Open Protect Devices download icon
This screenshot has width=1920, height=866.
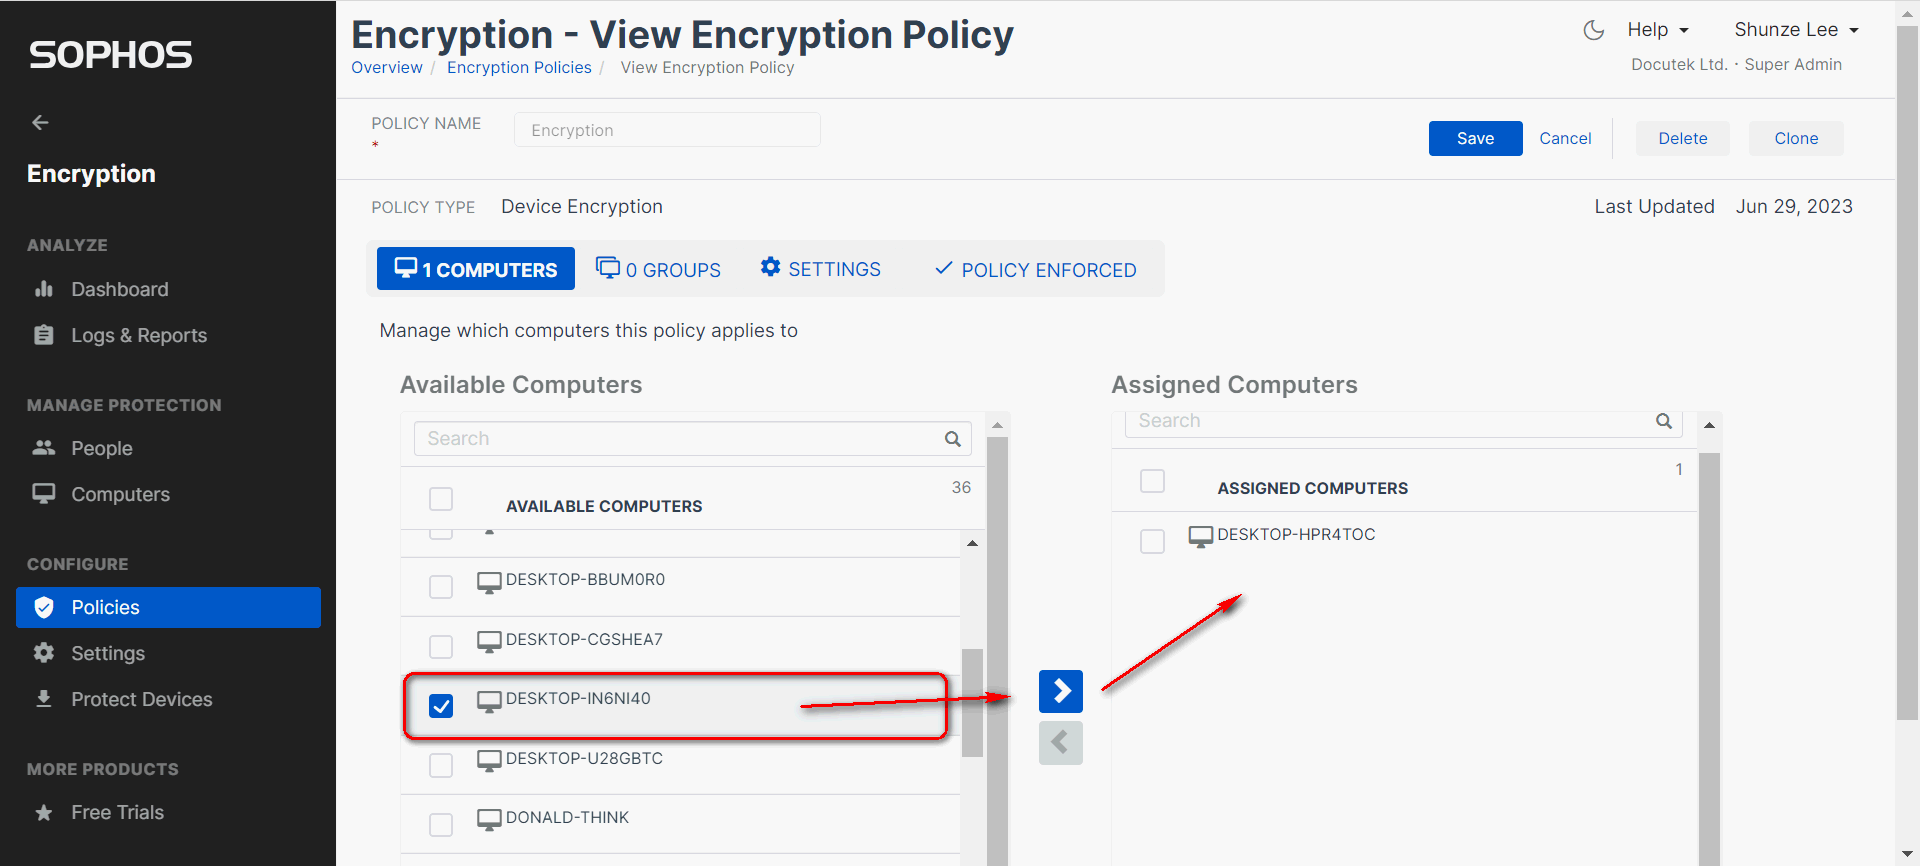pos(44,699)
